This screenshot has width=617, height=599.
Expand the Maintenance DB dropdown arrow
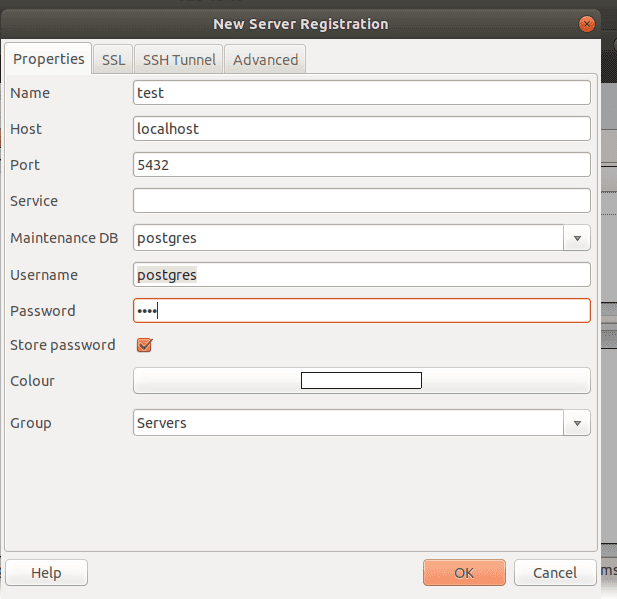click(x=577, y=238)
